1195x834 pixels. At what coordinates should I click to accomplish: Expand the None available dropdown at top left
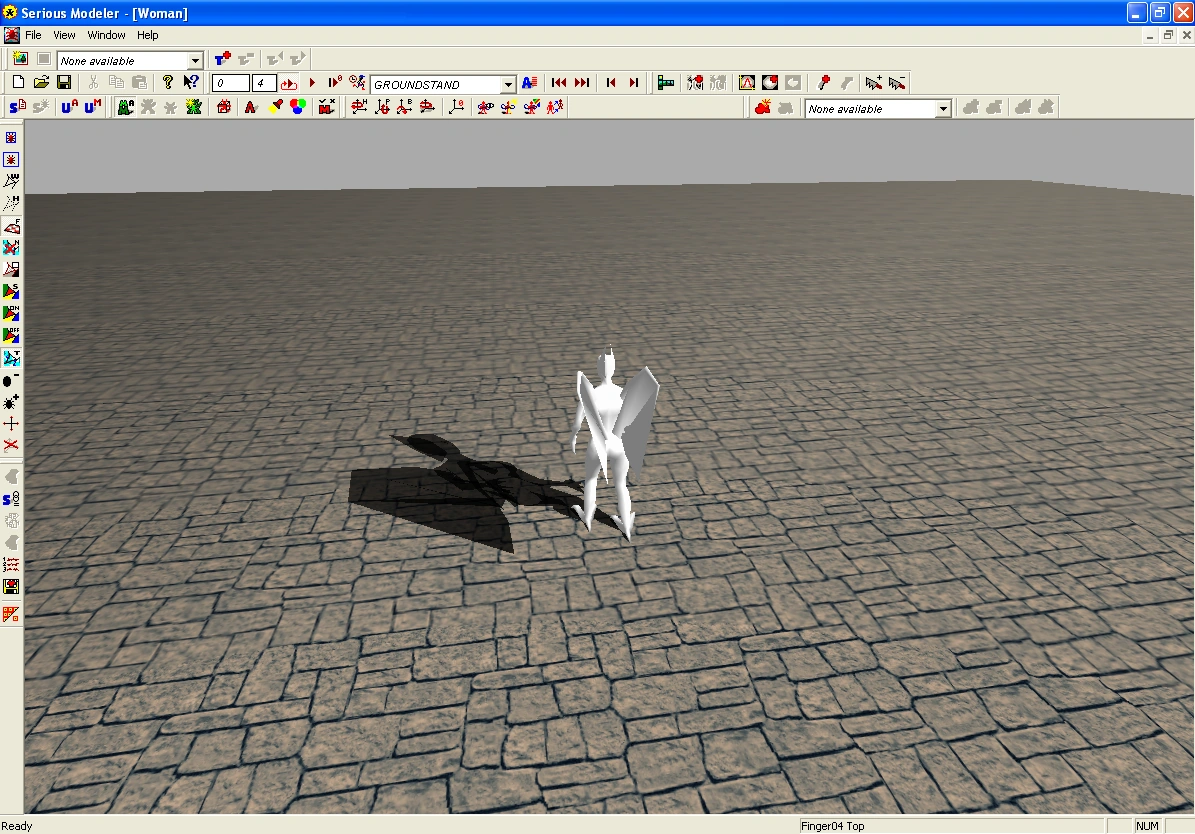point(195,60)
